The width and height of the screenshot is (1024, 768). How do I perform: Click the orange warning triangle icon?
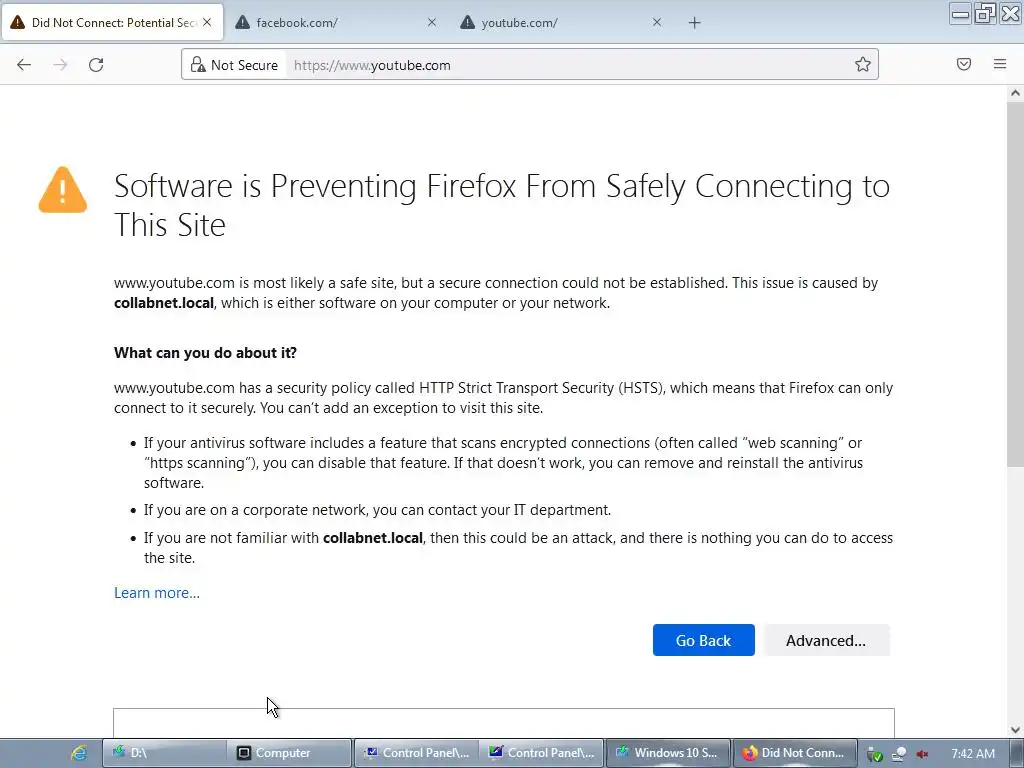[63, 190]
